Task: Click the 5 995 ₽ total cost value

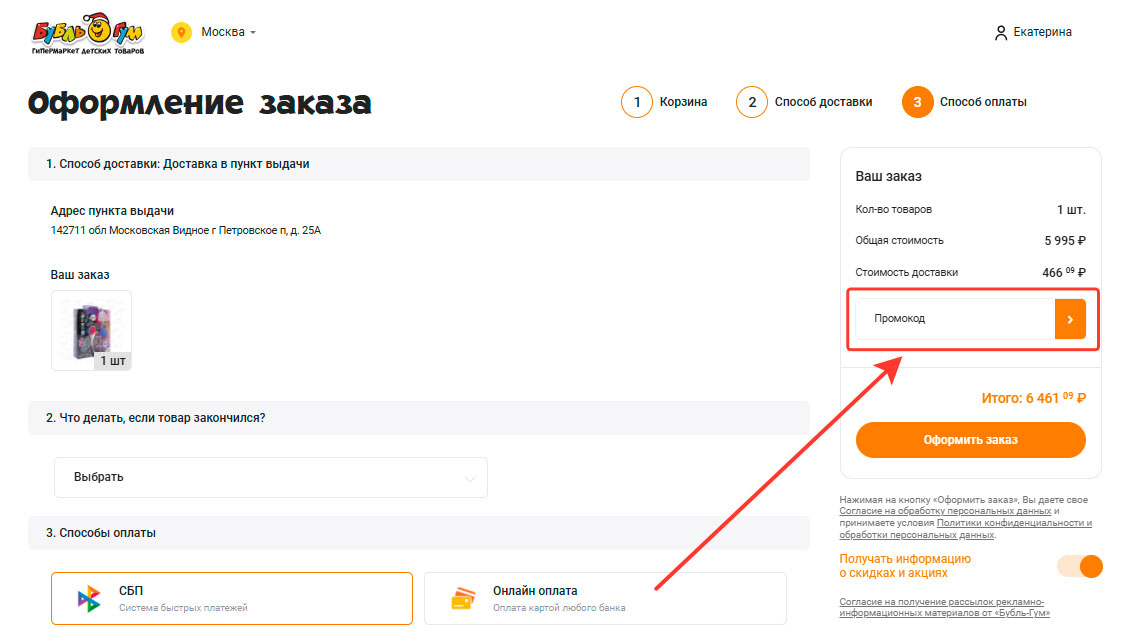Action: [1065, 240]
